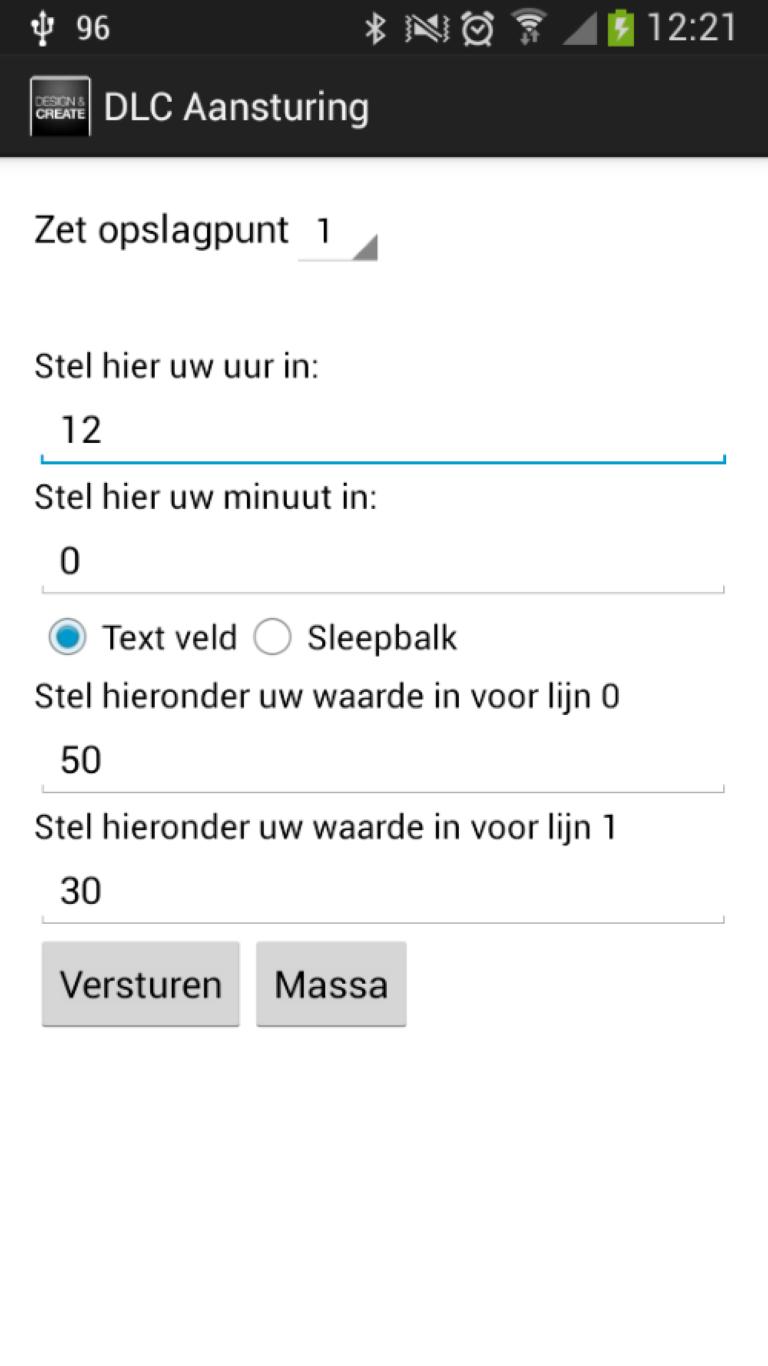
Task: Click the lijn 1 value field
Action: 383,891
